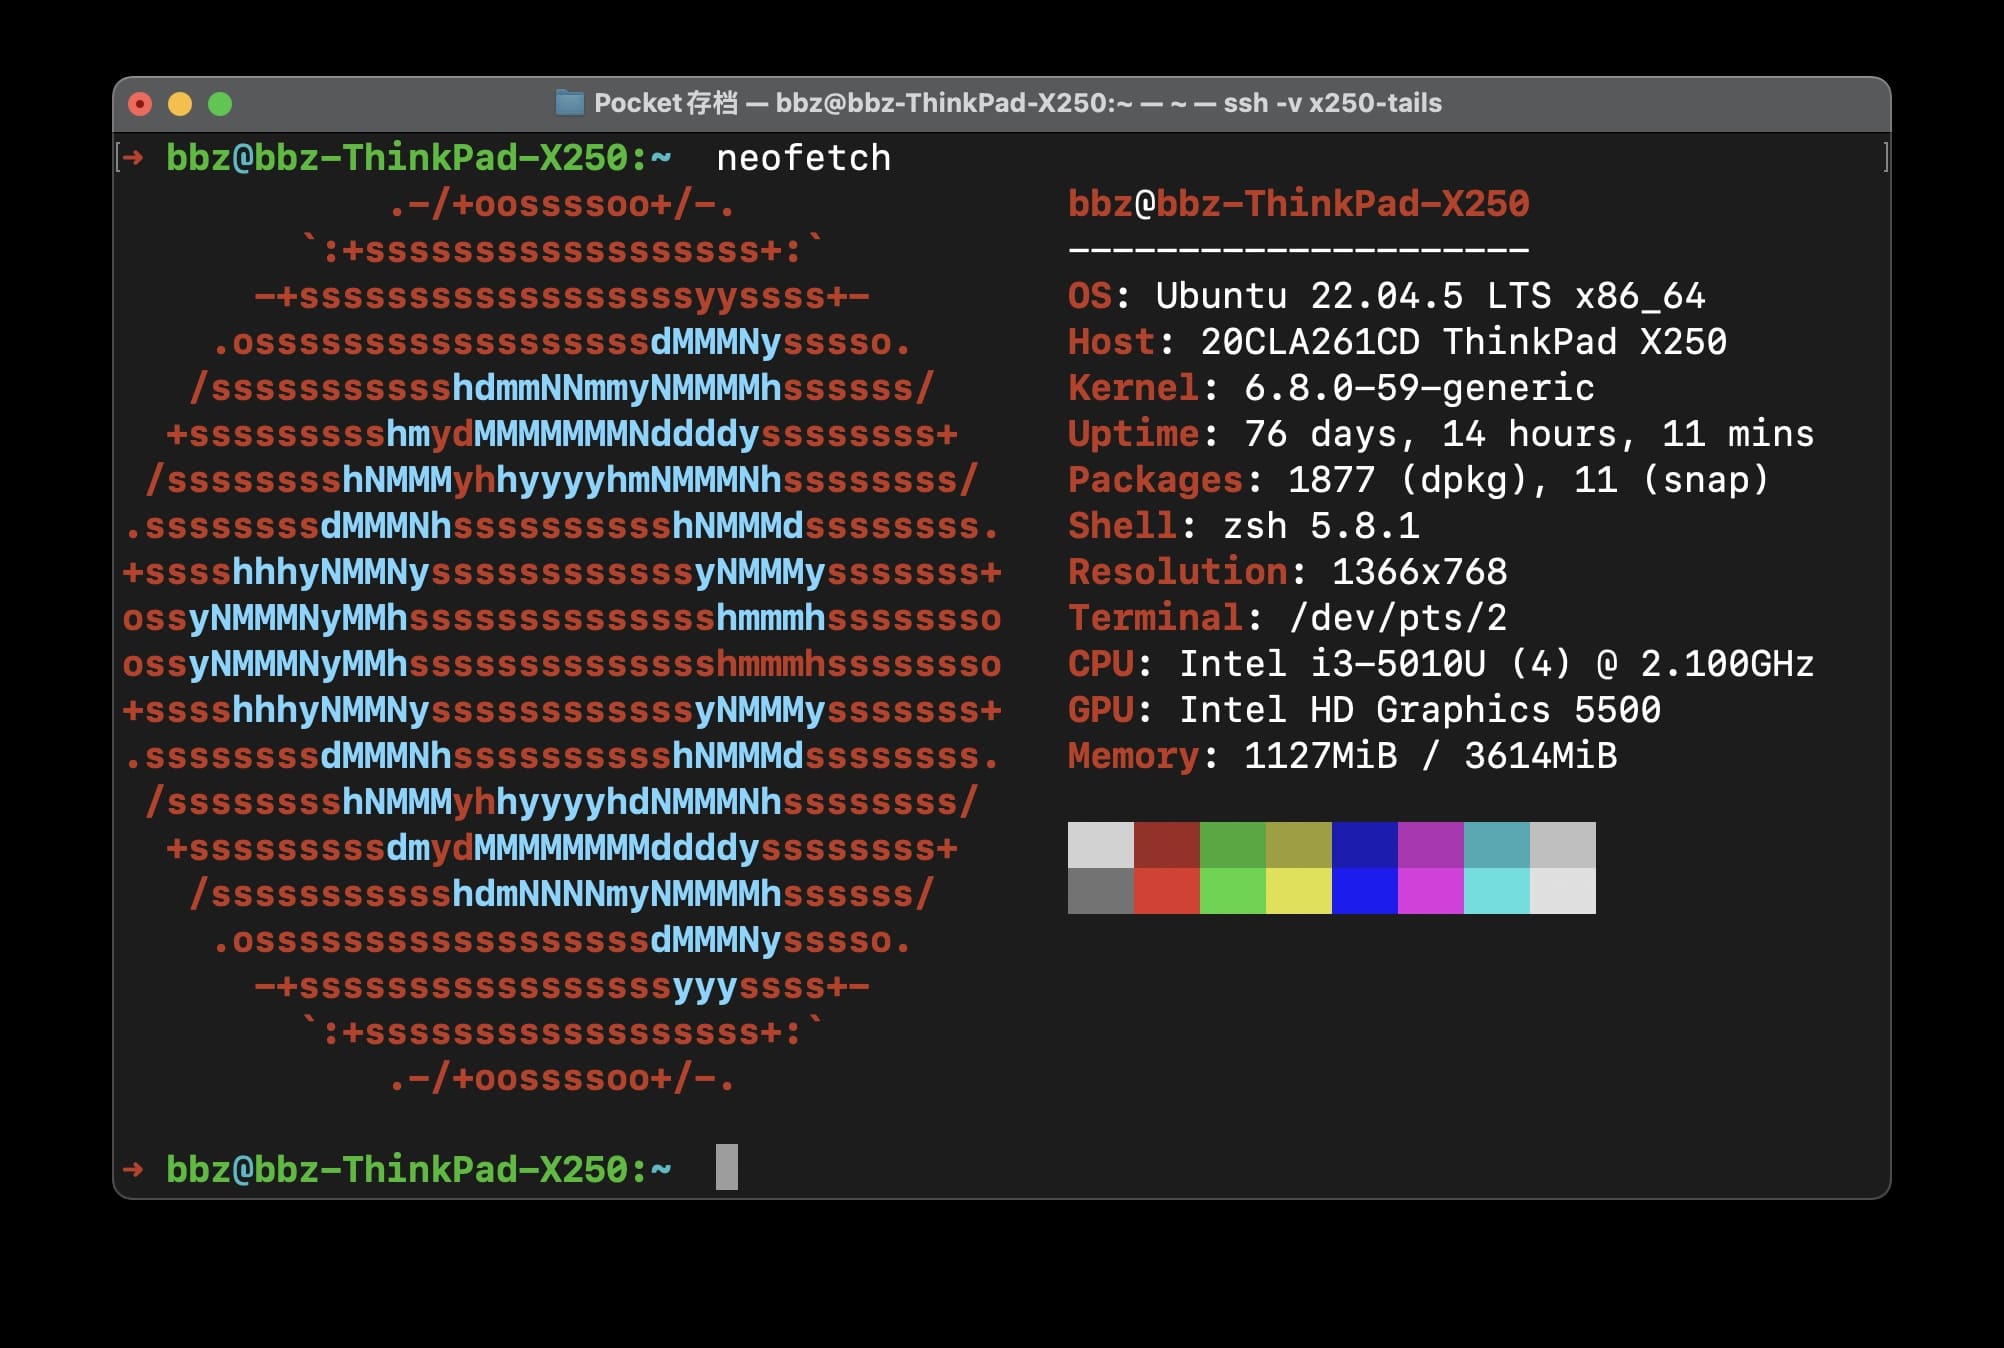This screenshot has width=2004, height=1348.
Task: Click the red arrow before neofetch prompt
Action: point(133,157)
